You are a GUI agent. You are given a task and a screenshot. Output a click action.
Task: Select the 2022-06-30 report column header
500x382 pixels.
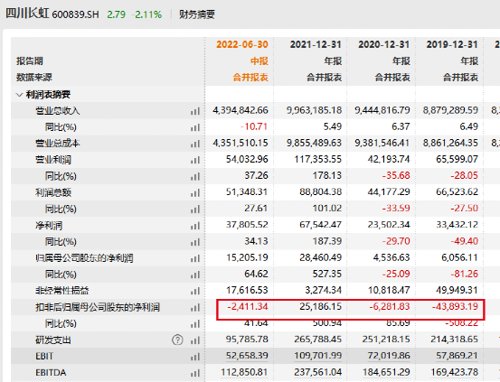pos(242,44)
